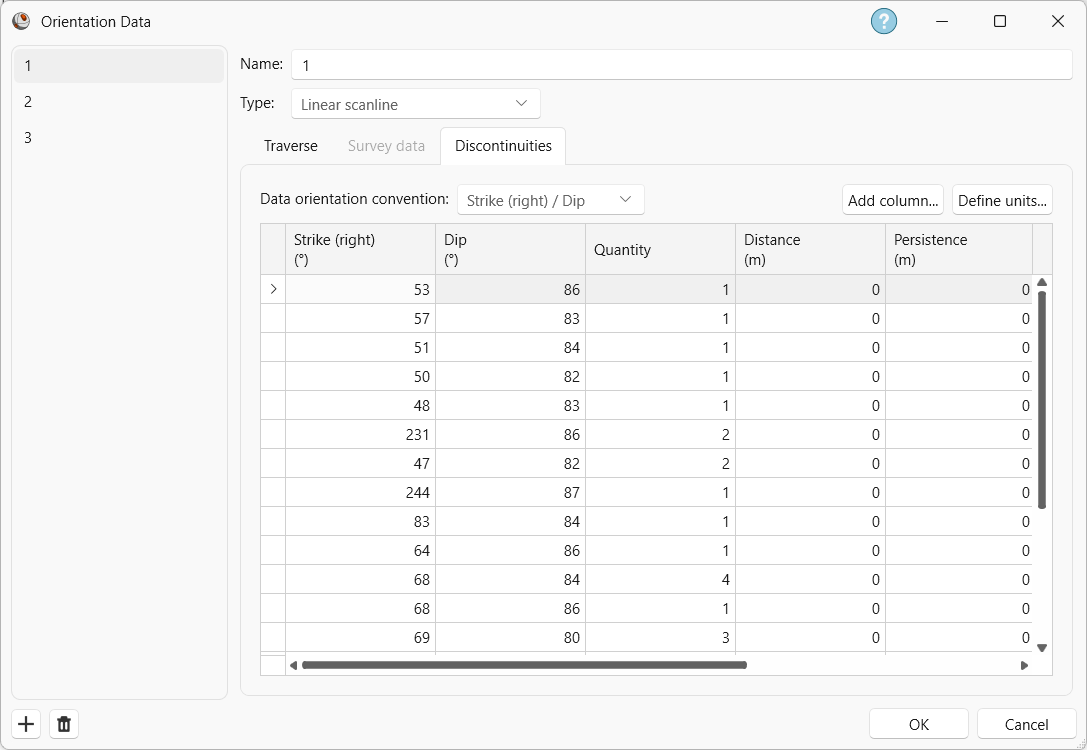Confirm changes with the OK button
The height and width of the screenshot is (750, 1087).
click(917, 723)
